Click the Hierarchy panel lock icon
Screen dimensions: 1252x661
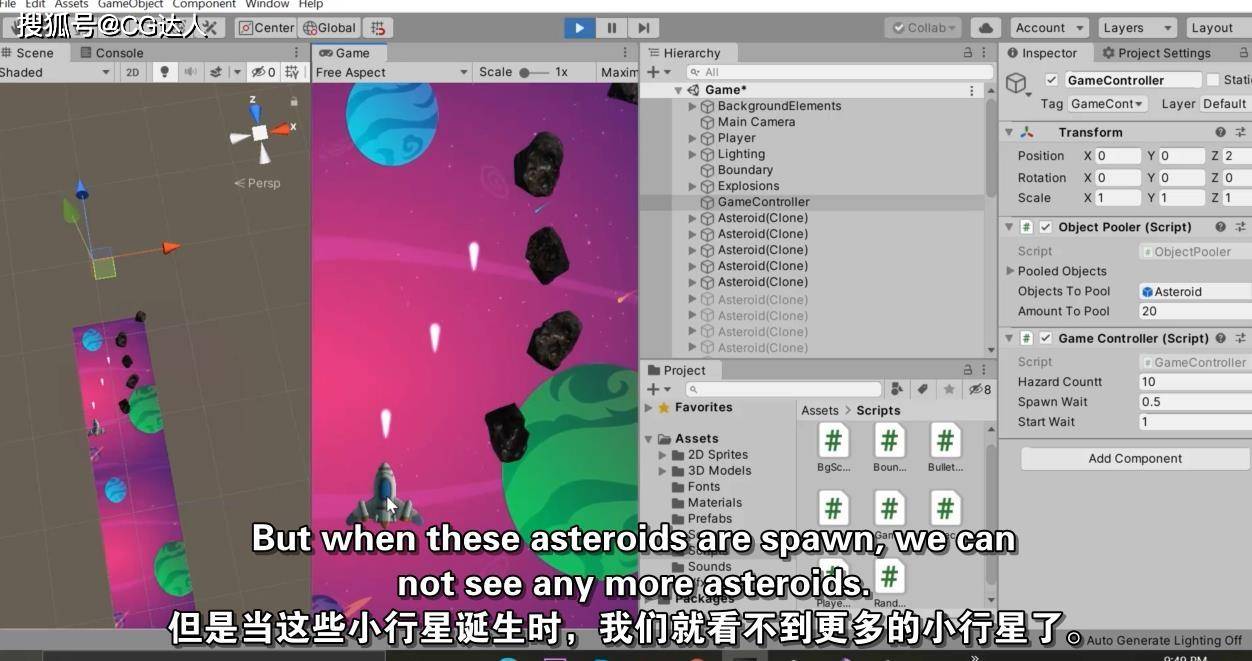pyautogui.click(x=967, y=53)
